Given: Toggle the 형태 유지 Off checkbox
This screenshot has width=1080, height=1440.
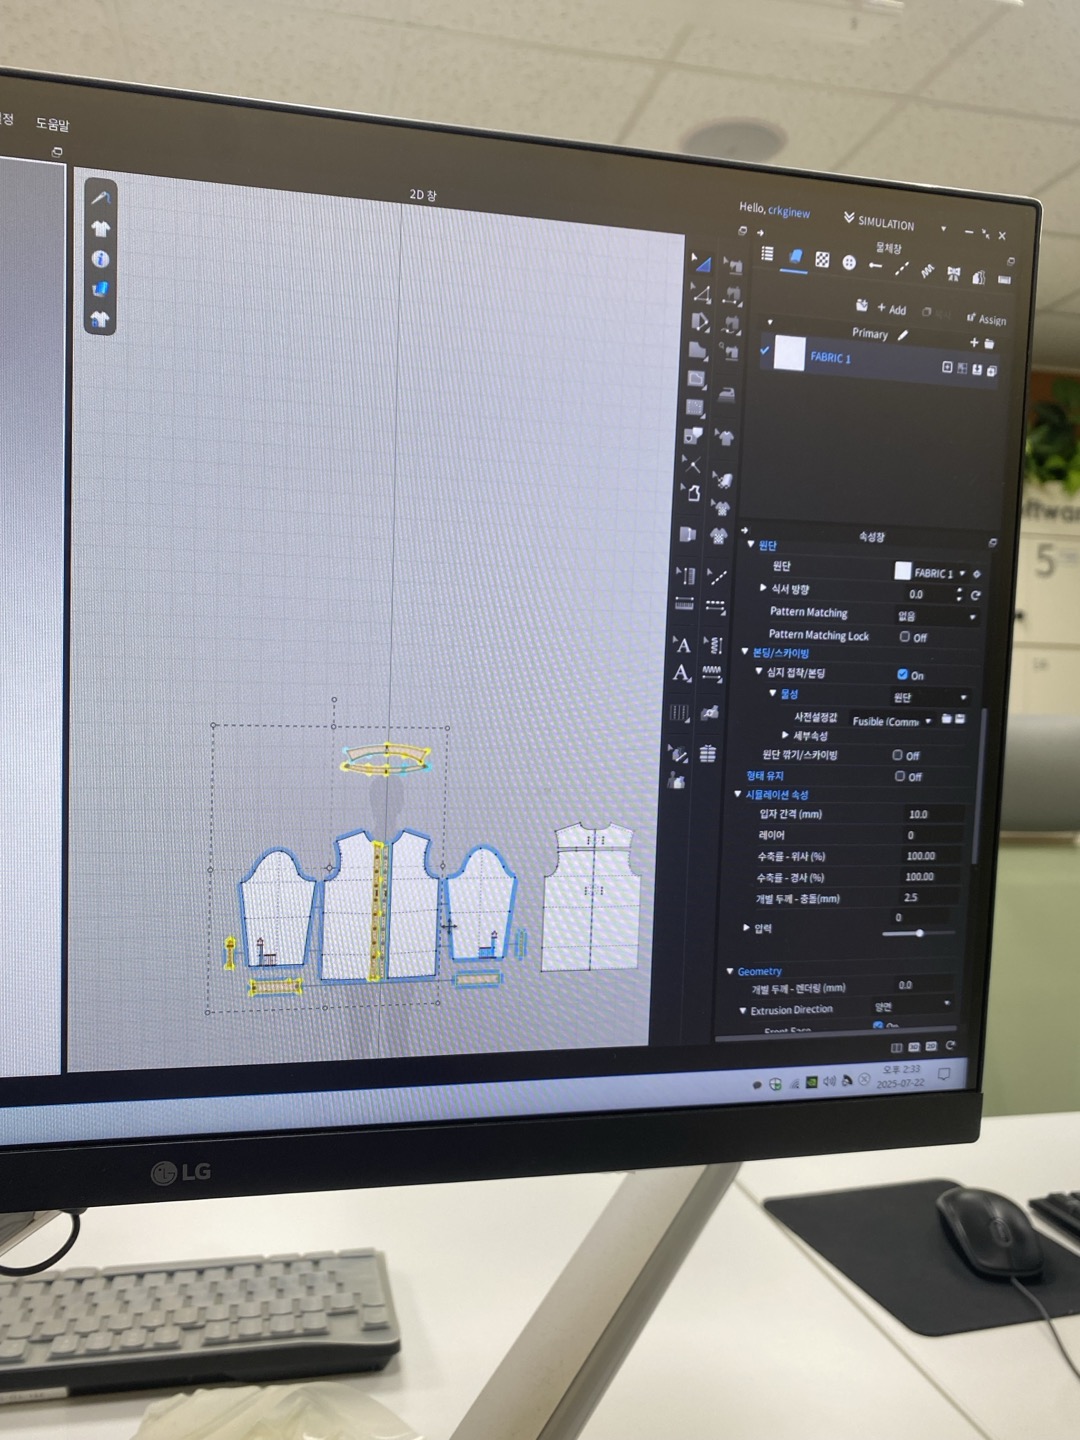Looking at the screenshot, I should 900,776.
